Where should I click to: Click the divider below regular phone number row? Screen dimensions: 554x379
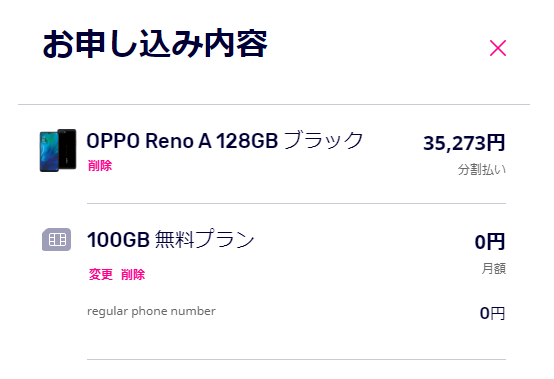(x=296, y=360)
